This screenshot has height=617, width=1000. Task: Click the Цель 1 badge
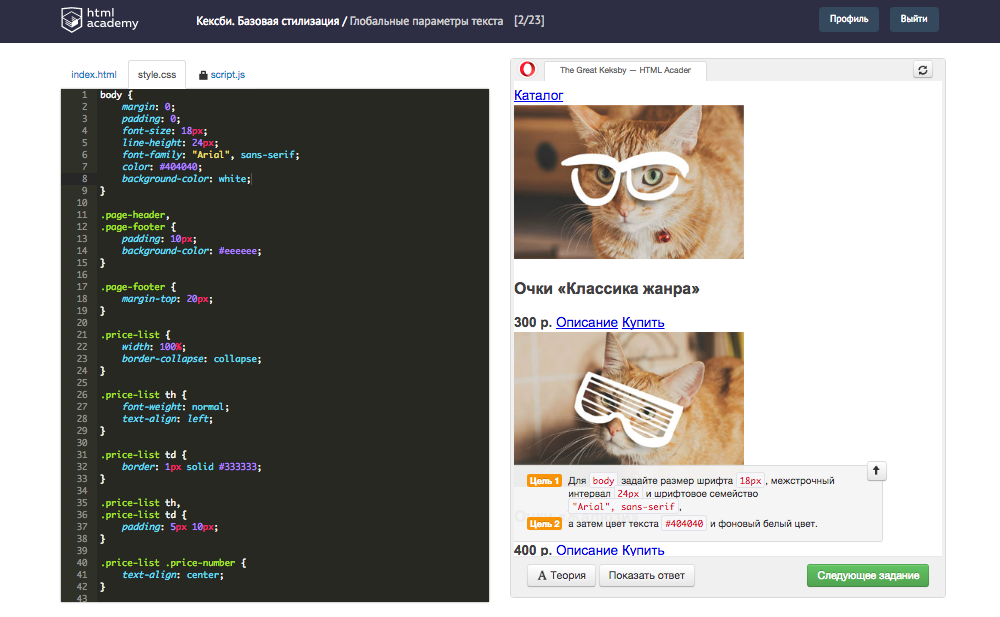544,481
